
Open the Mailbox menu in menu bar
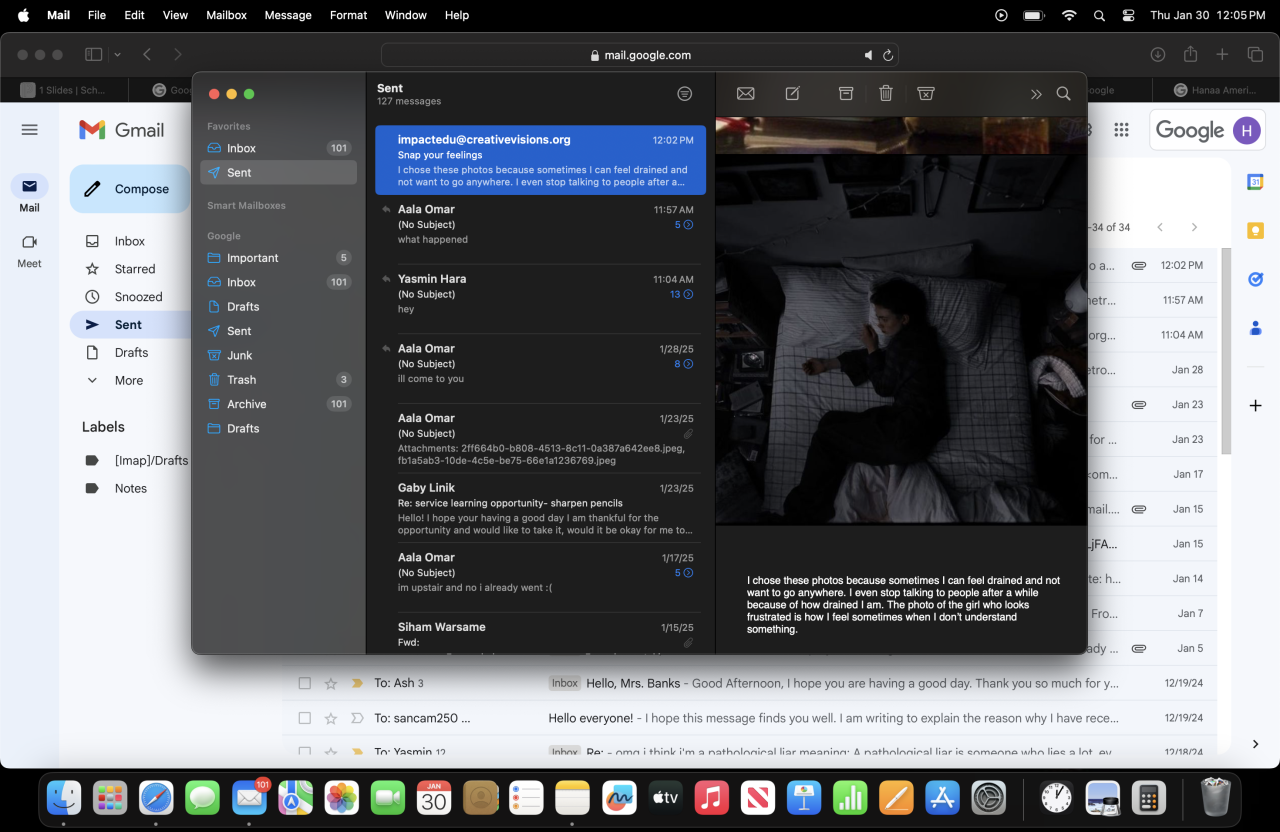(x=226, y=15)
